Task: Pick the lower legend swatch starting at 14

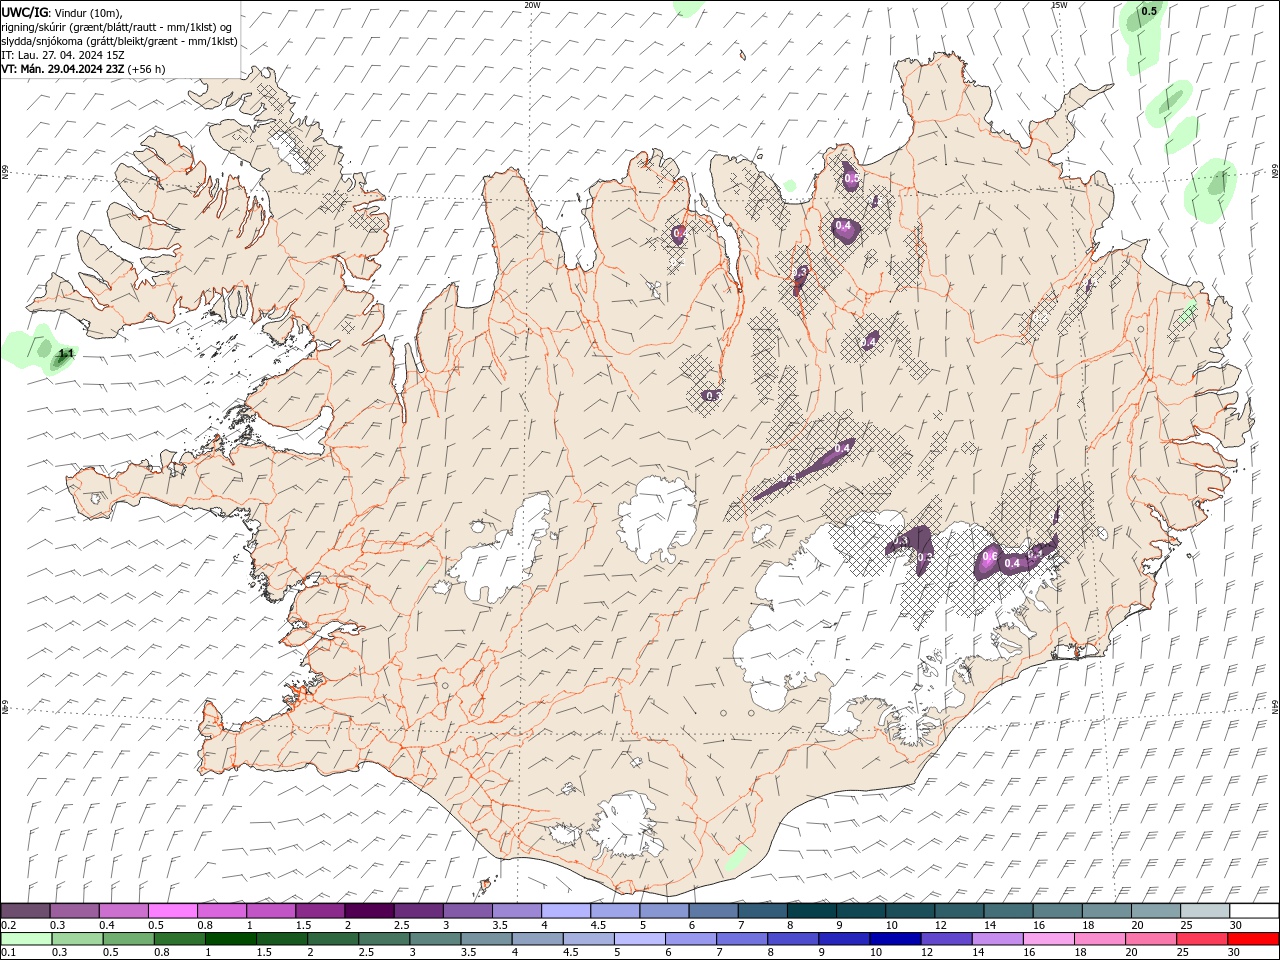Action: [x=996, y=939]
